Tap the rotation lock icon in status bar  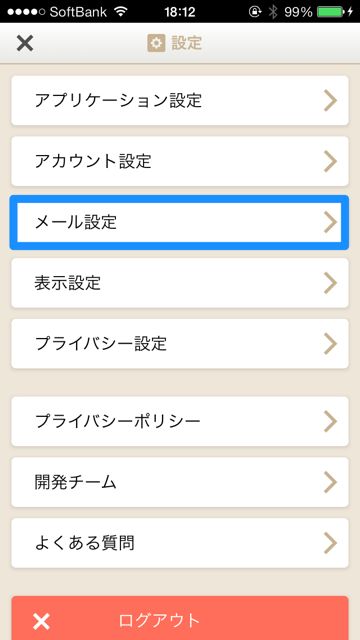(255, 11)
